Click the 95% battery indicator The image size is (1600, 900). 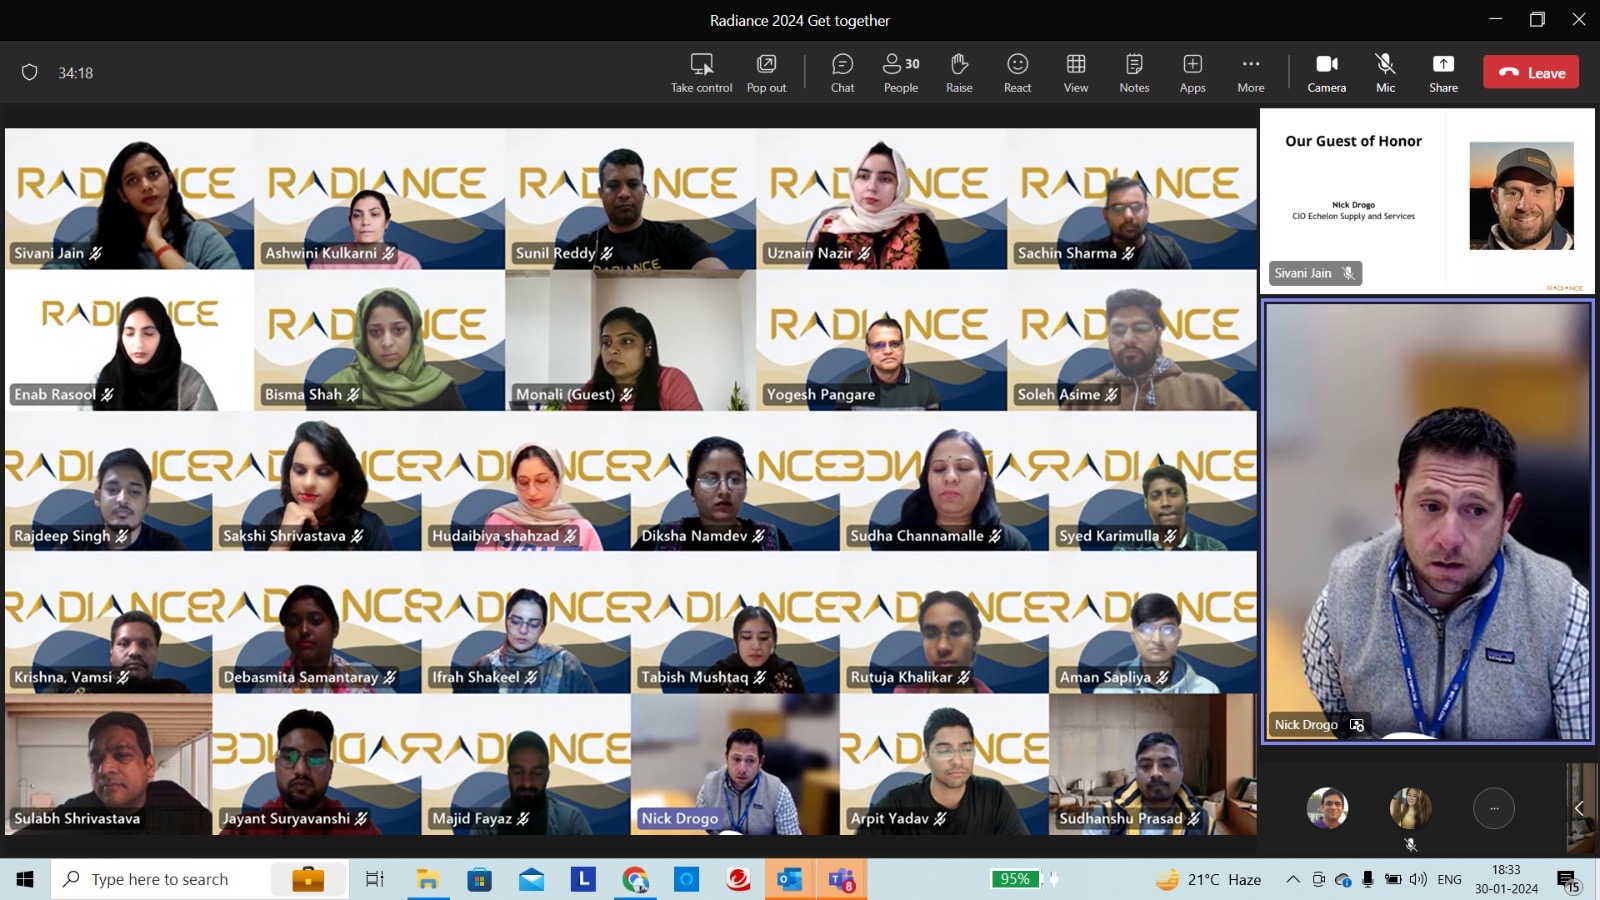[1015, 878]
